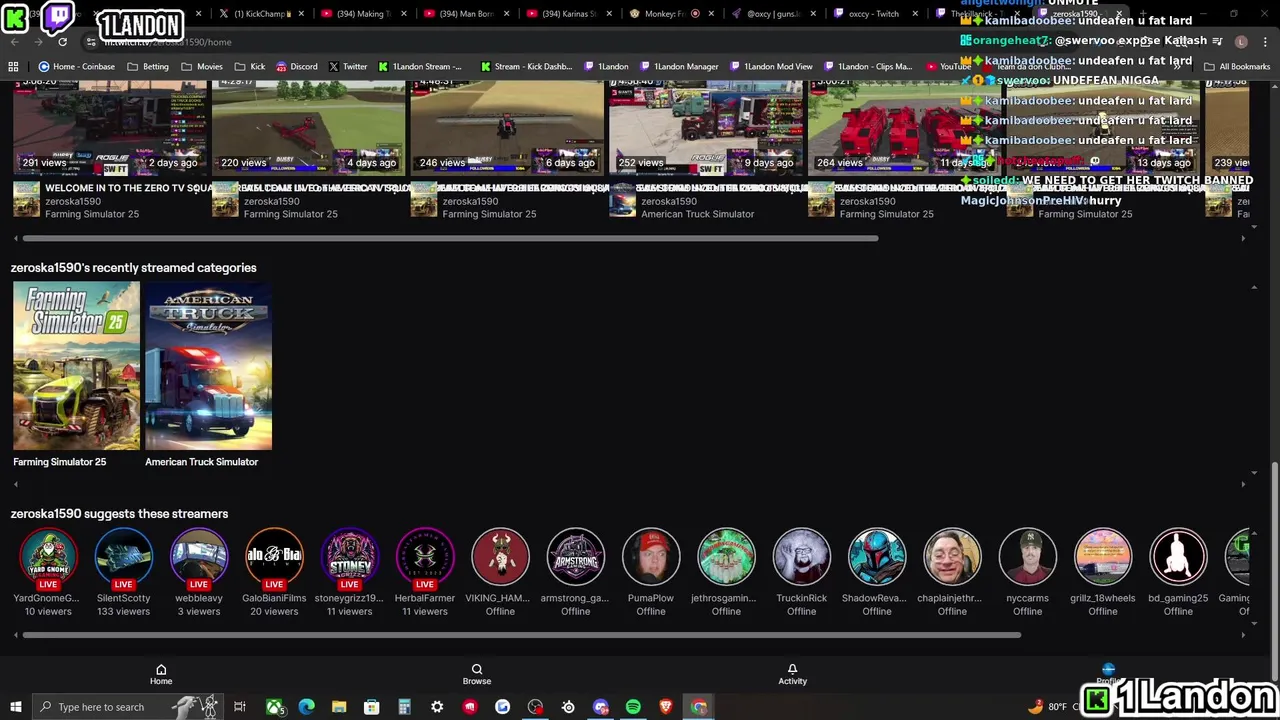Open webbleavy live streamer avatar
Viewport: 1280px width, 720px height.
pos(199,557)
